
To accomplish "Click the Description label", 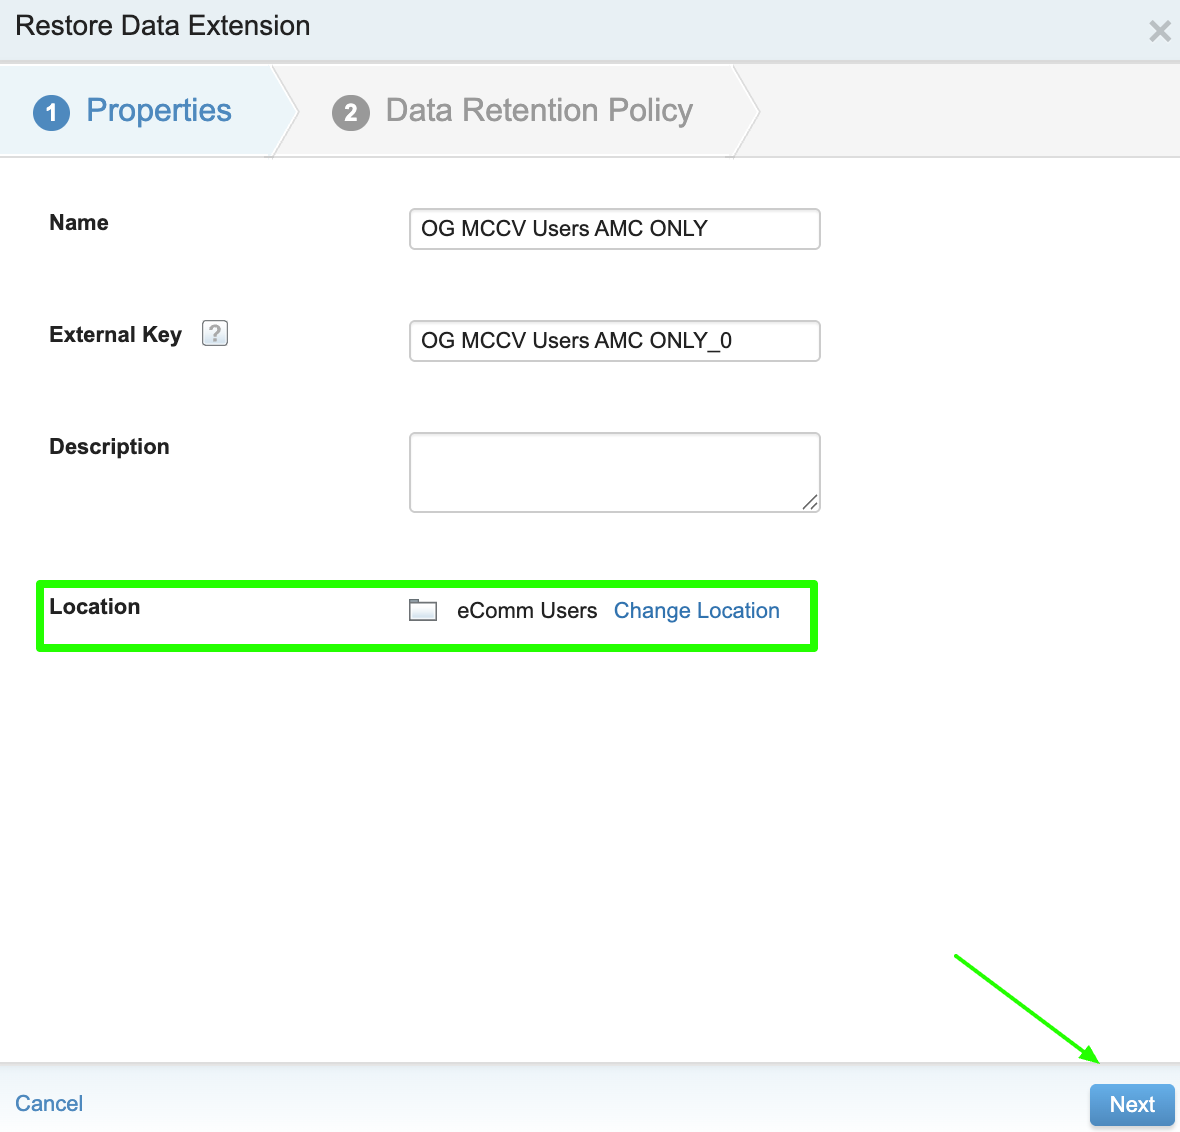I will (x=109, y=446).
